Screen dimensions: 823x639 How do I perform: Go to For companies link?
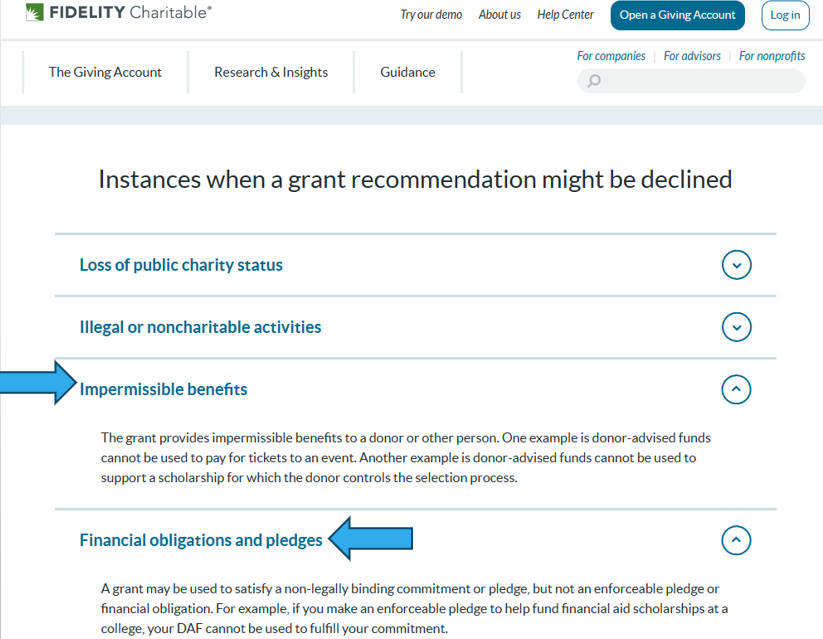(611, 56)
